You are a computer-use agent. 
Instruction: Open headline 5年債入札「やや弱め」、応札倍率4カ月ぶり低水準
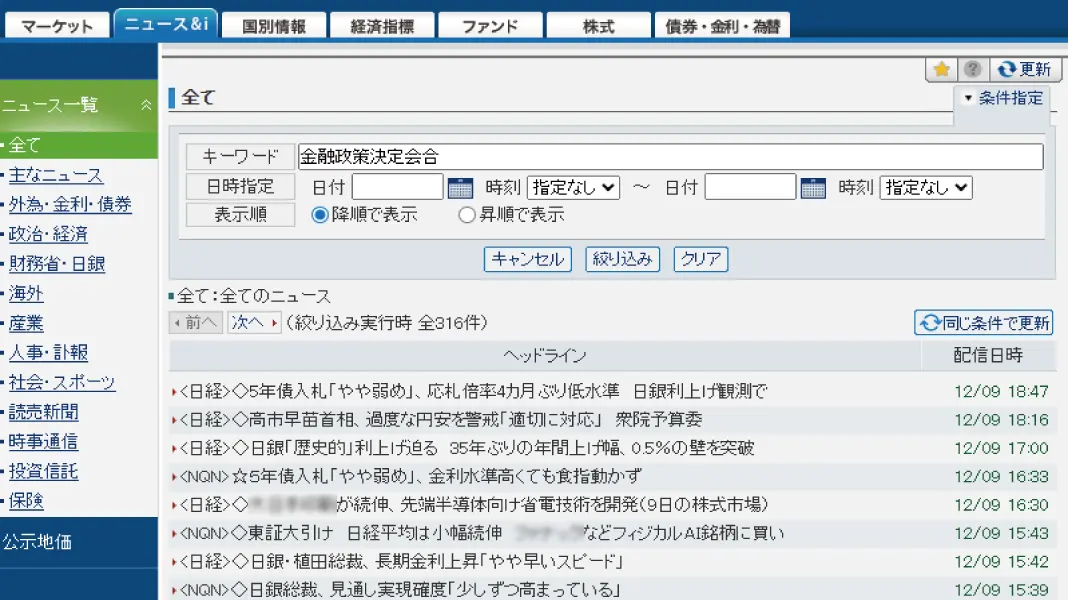coord(473,392)
